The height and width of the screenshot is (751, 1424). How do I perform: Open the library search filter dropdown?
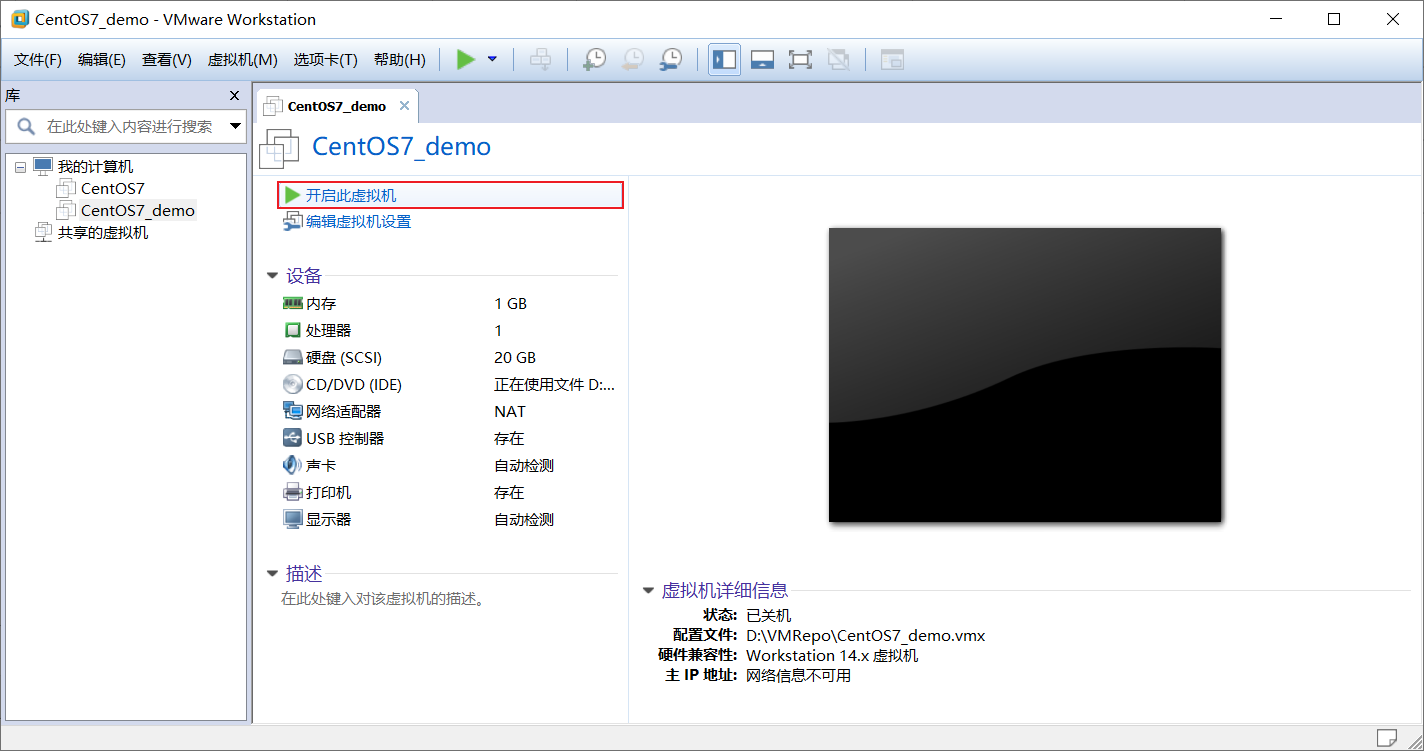click(x=236, y=127)
